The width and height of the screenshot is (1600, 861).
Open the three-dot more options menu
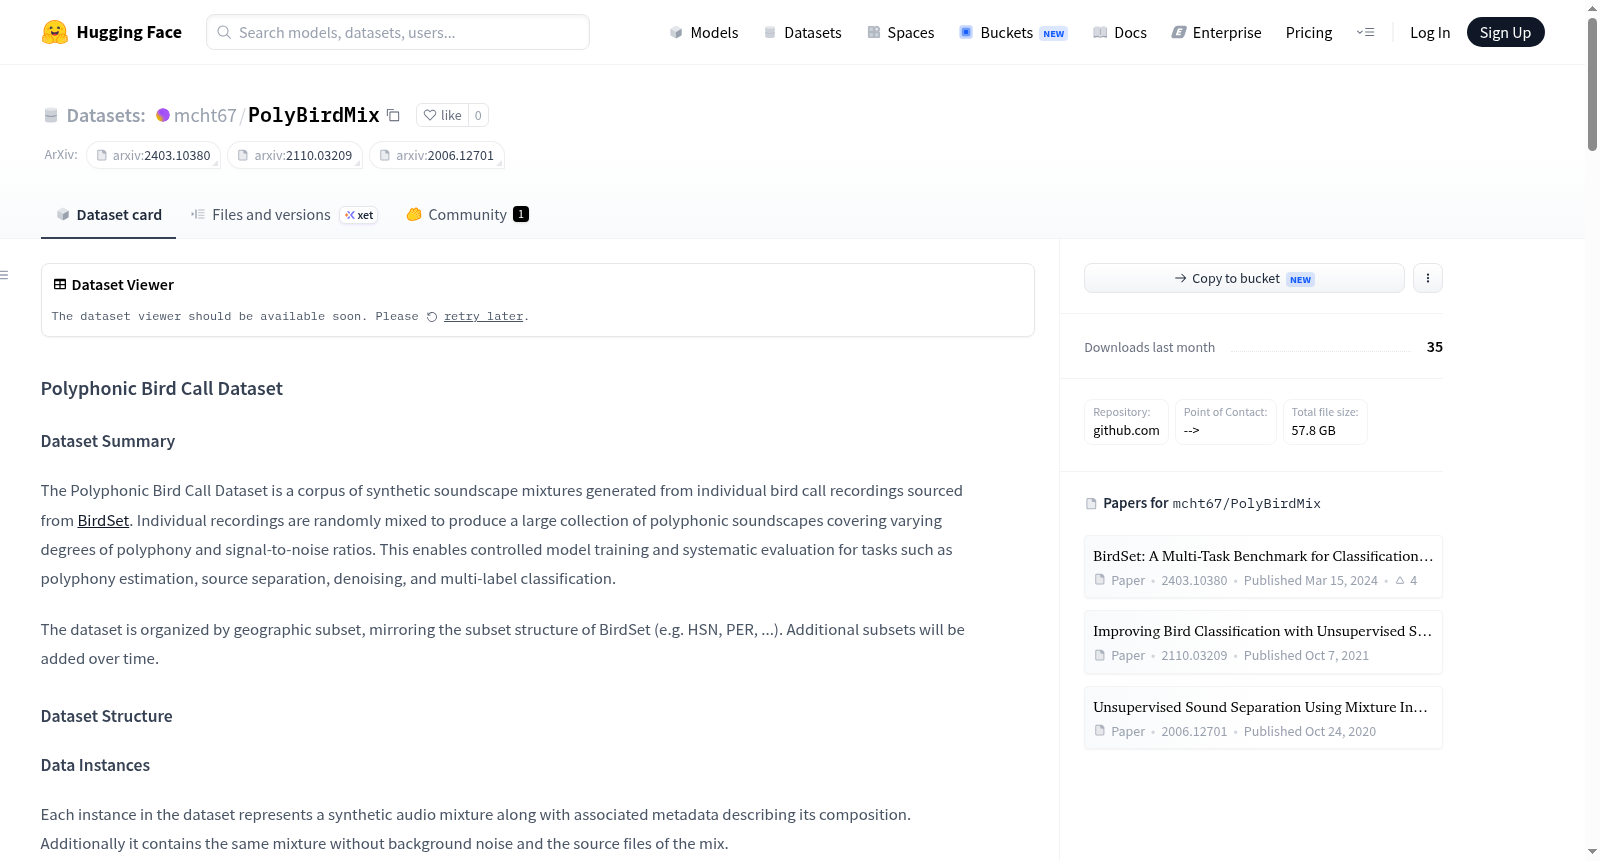pyautogui.click(x=1428, y=278)
